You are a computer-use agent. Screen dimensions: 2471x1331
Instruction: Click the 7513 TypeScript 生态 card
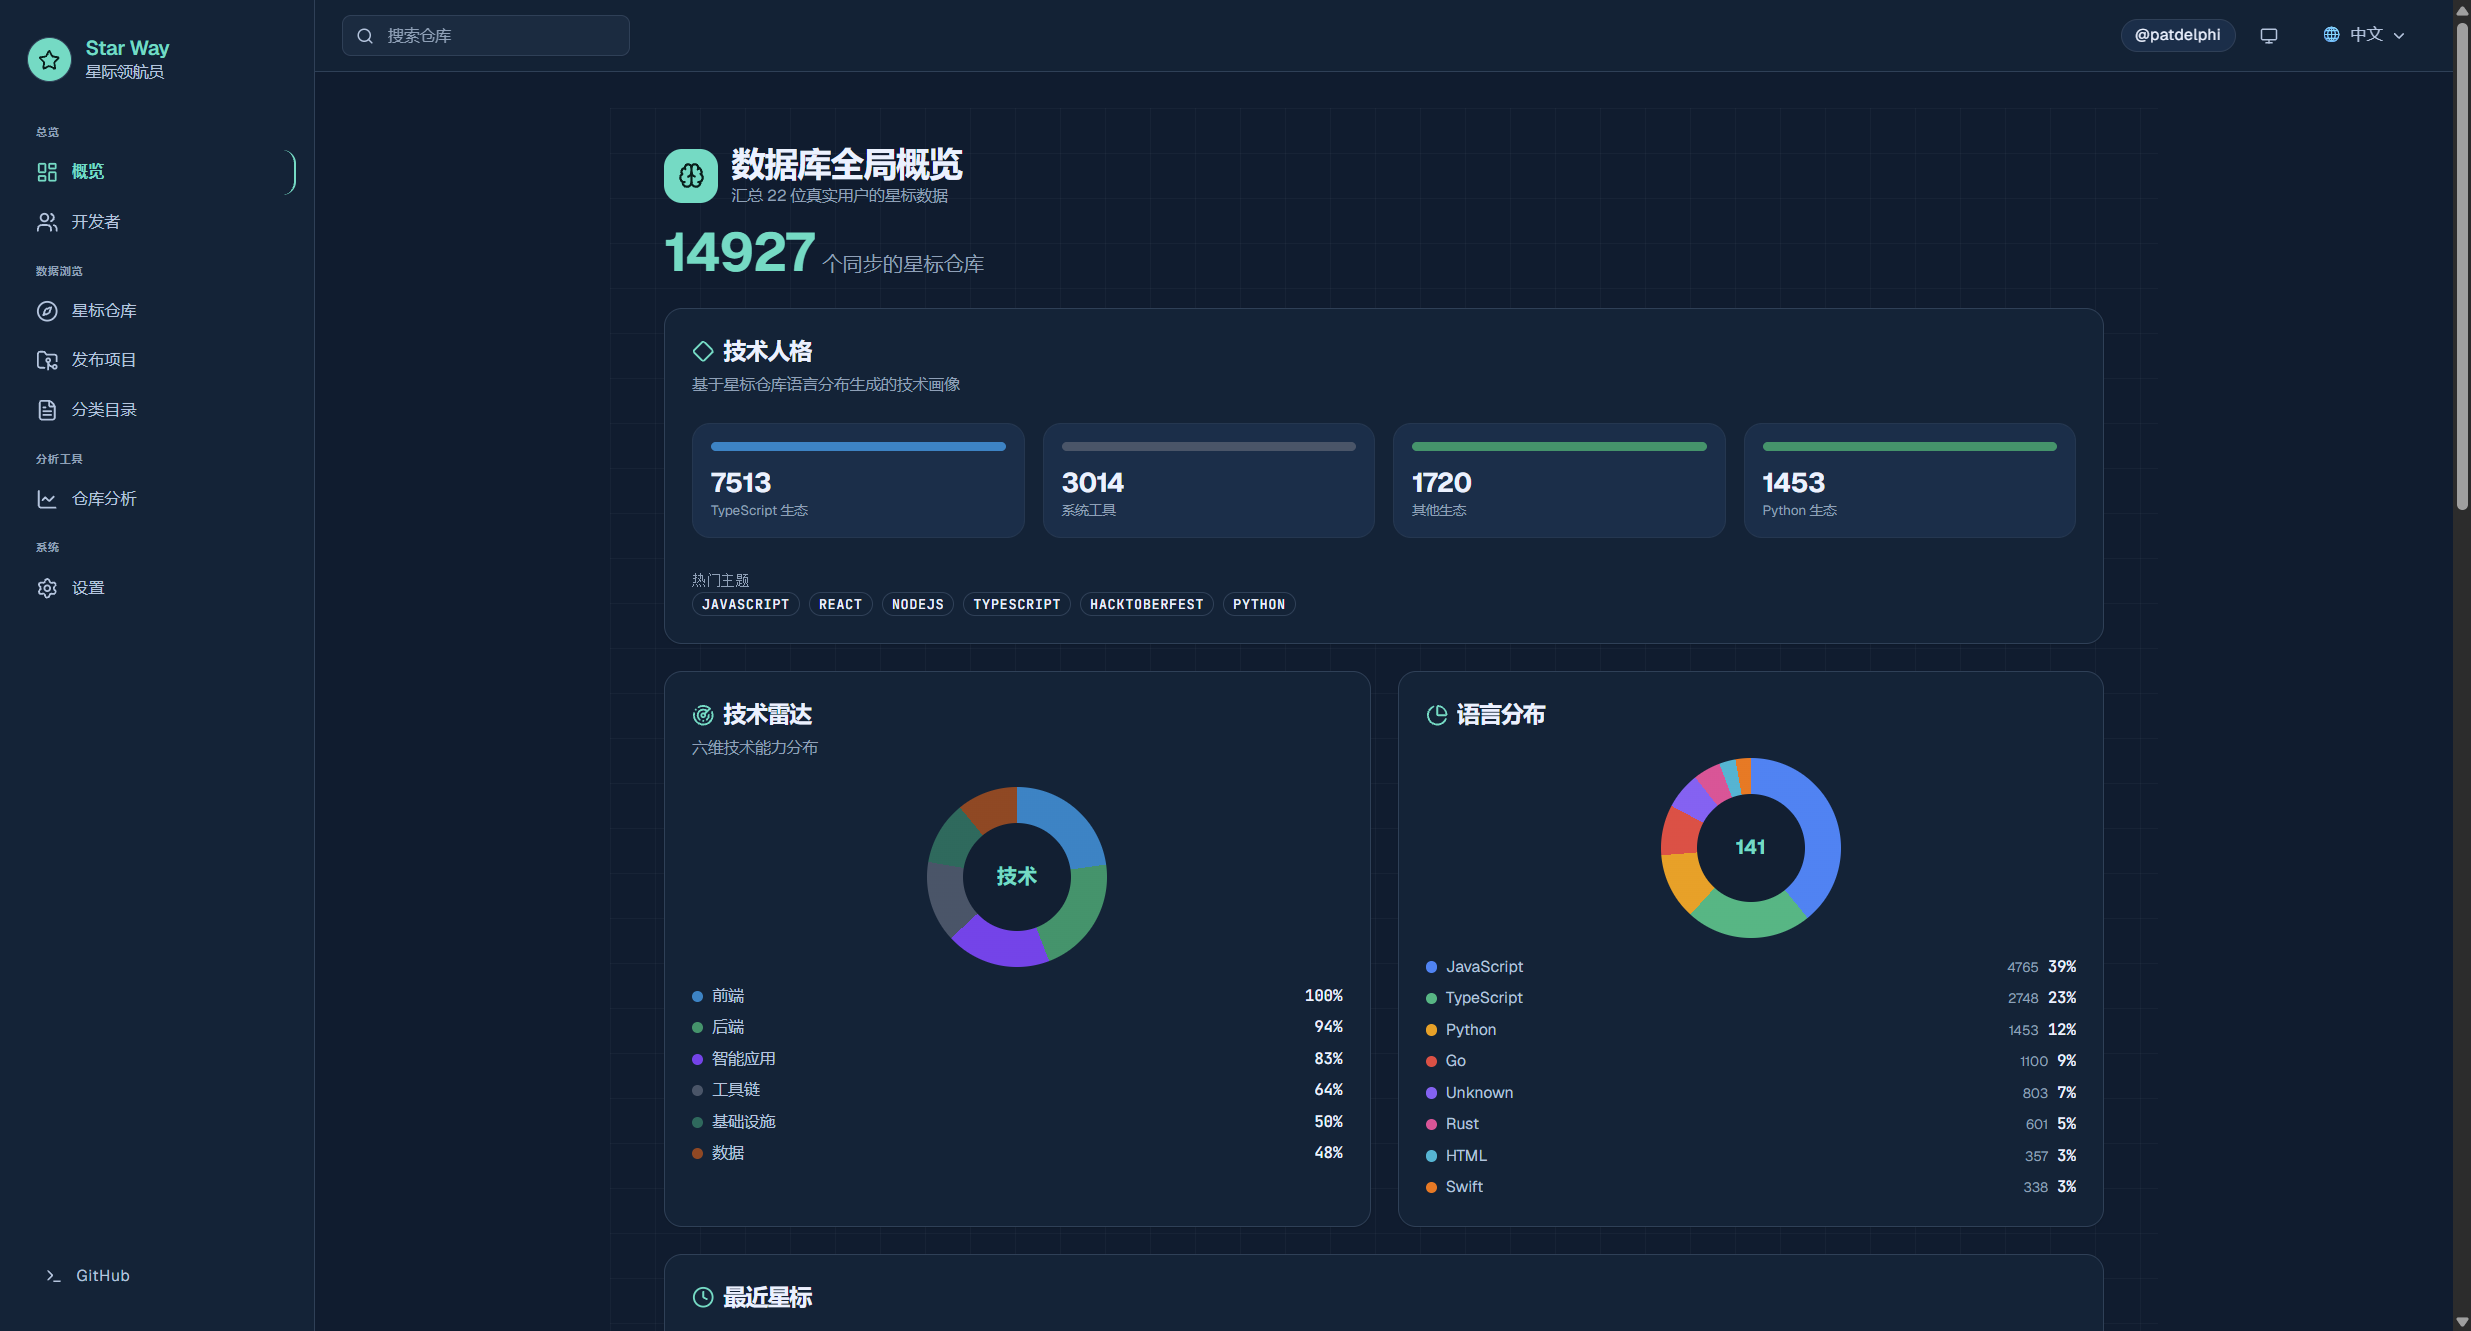(x=858, y=481)
